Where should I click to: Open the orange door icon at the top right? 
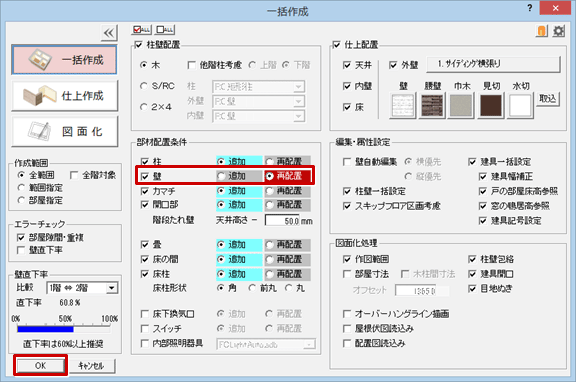tap(541, 31)
